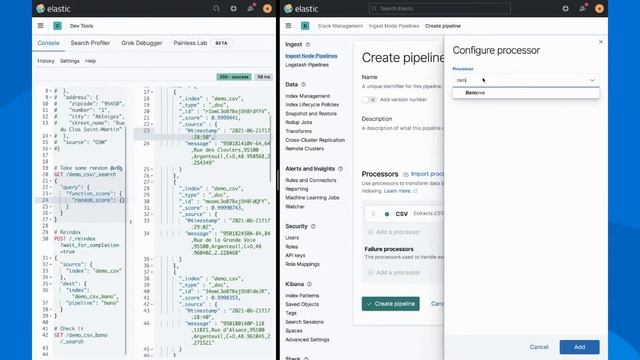The height and width of the screenshot is (360, 640).
Task: Click Add a processor under Failure processors
Action: (394, 272)
